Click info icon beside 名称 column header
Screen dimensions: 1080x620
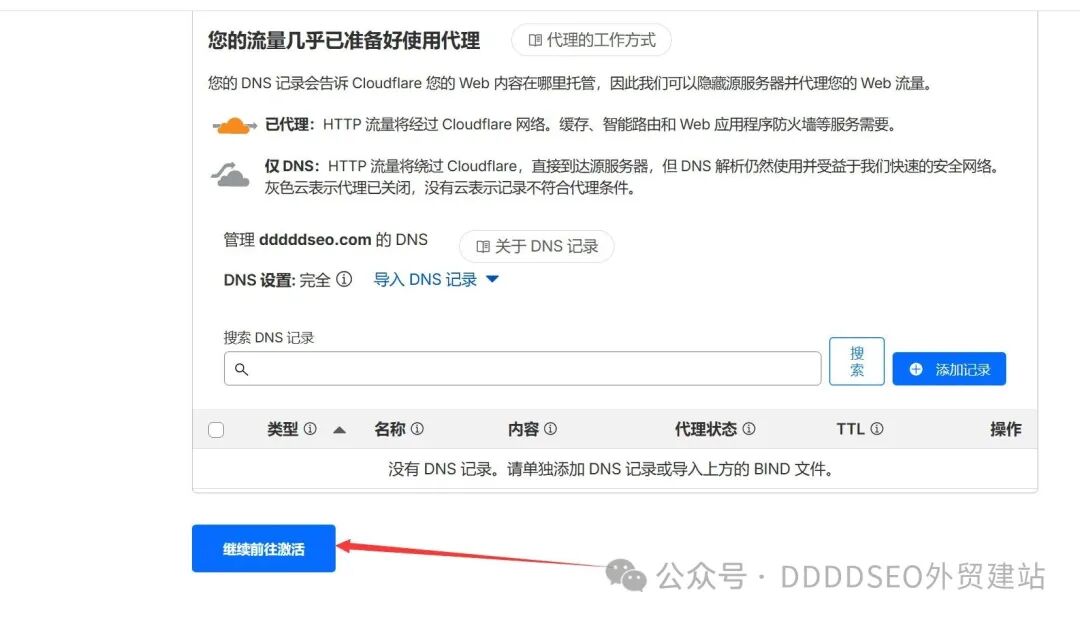[x=417, y=428]
